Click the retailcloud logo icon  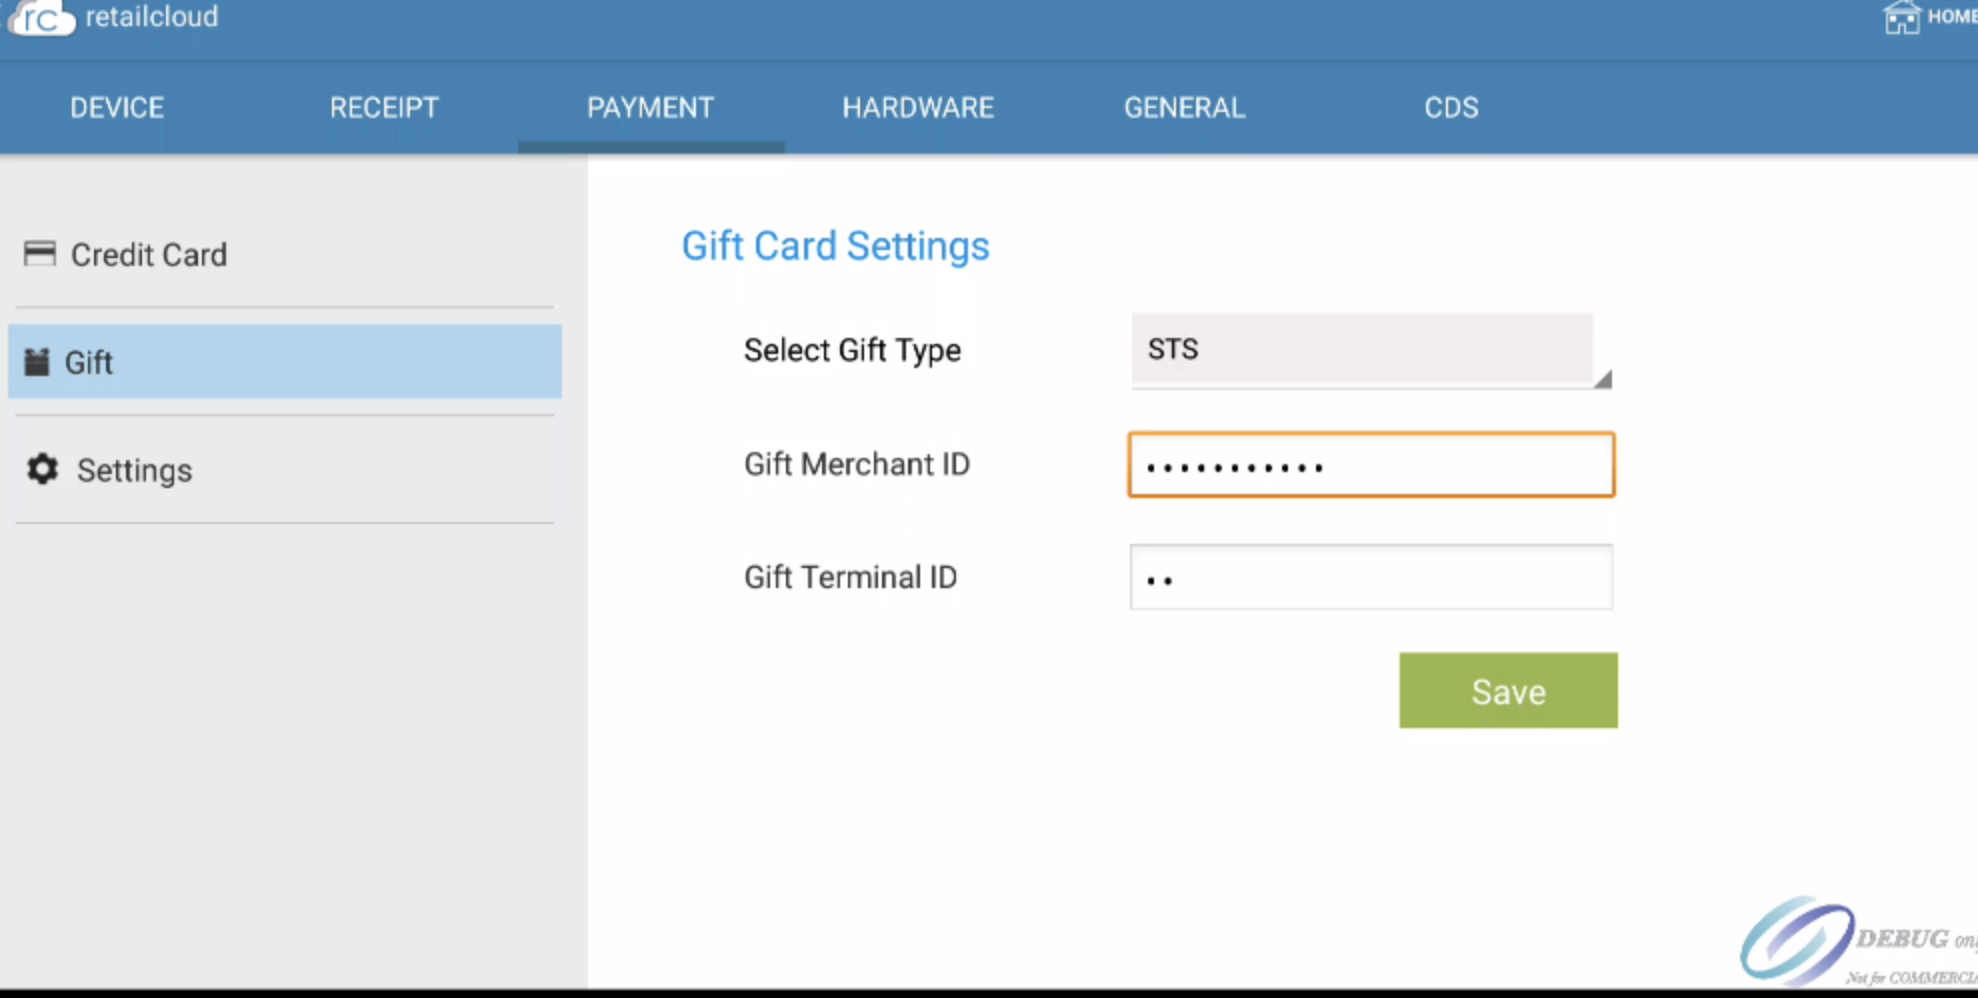tap(42, 18)
